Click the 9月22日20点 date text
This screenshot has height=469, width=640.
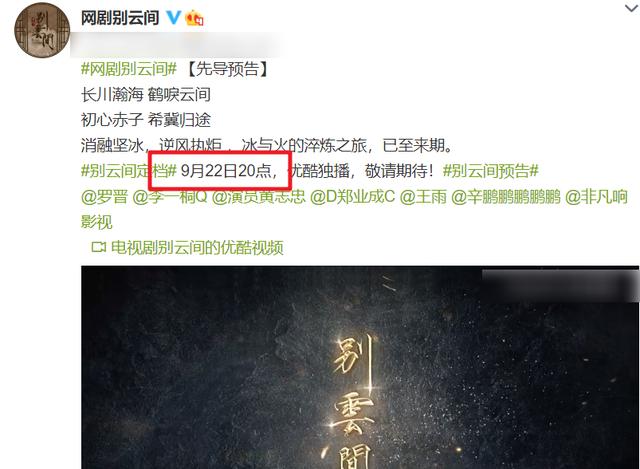tap(226, 171)
